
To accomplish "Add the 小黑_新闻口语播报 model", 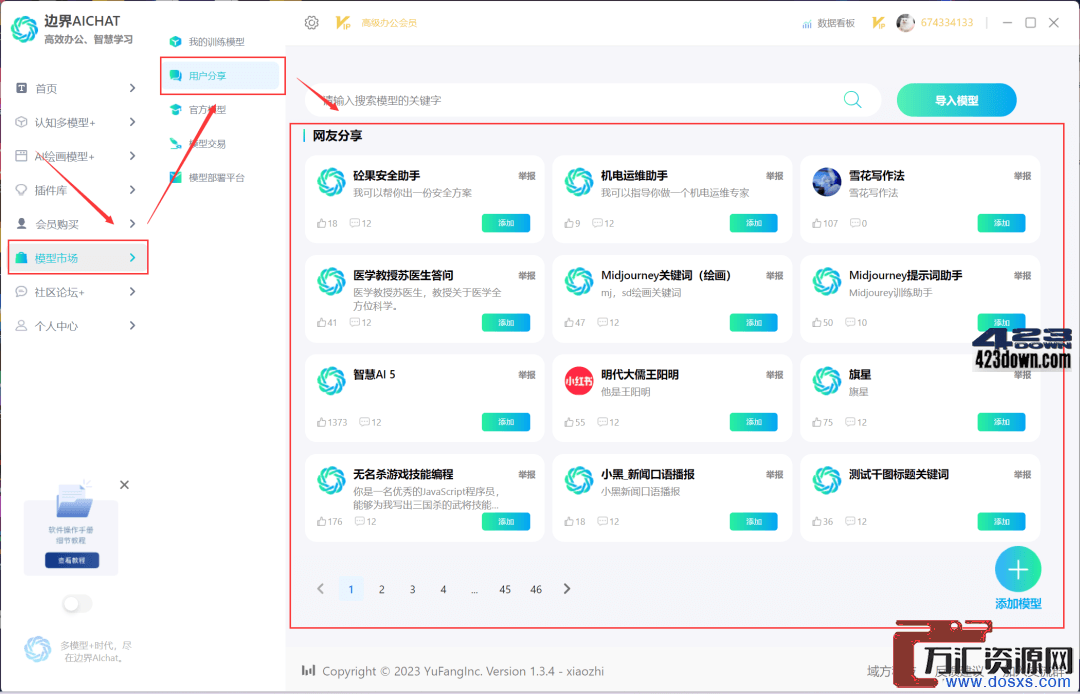I will [x=754, y=521].
